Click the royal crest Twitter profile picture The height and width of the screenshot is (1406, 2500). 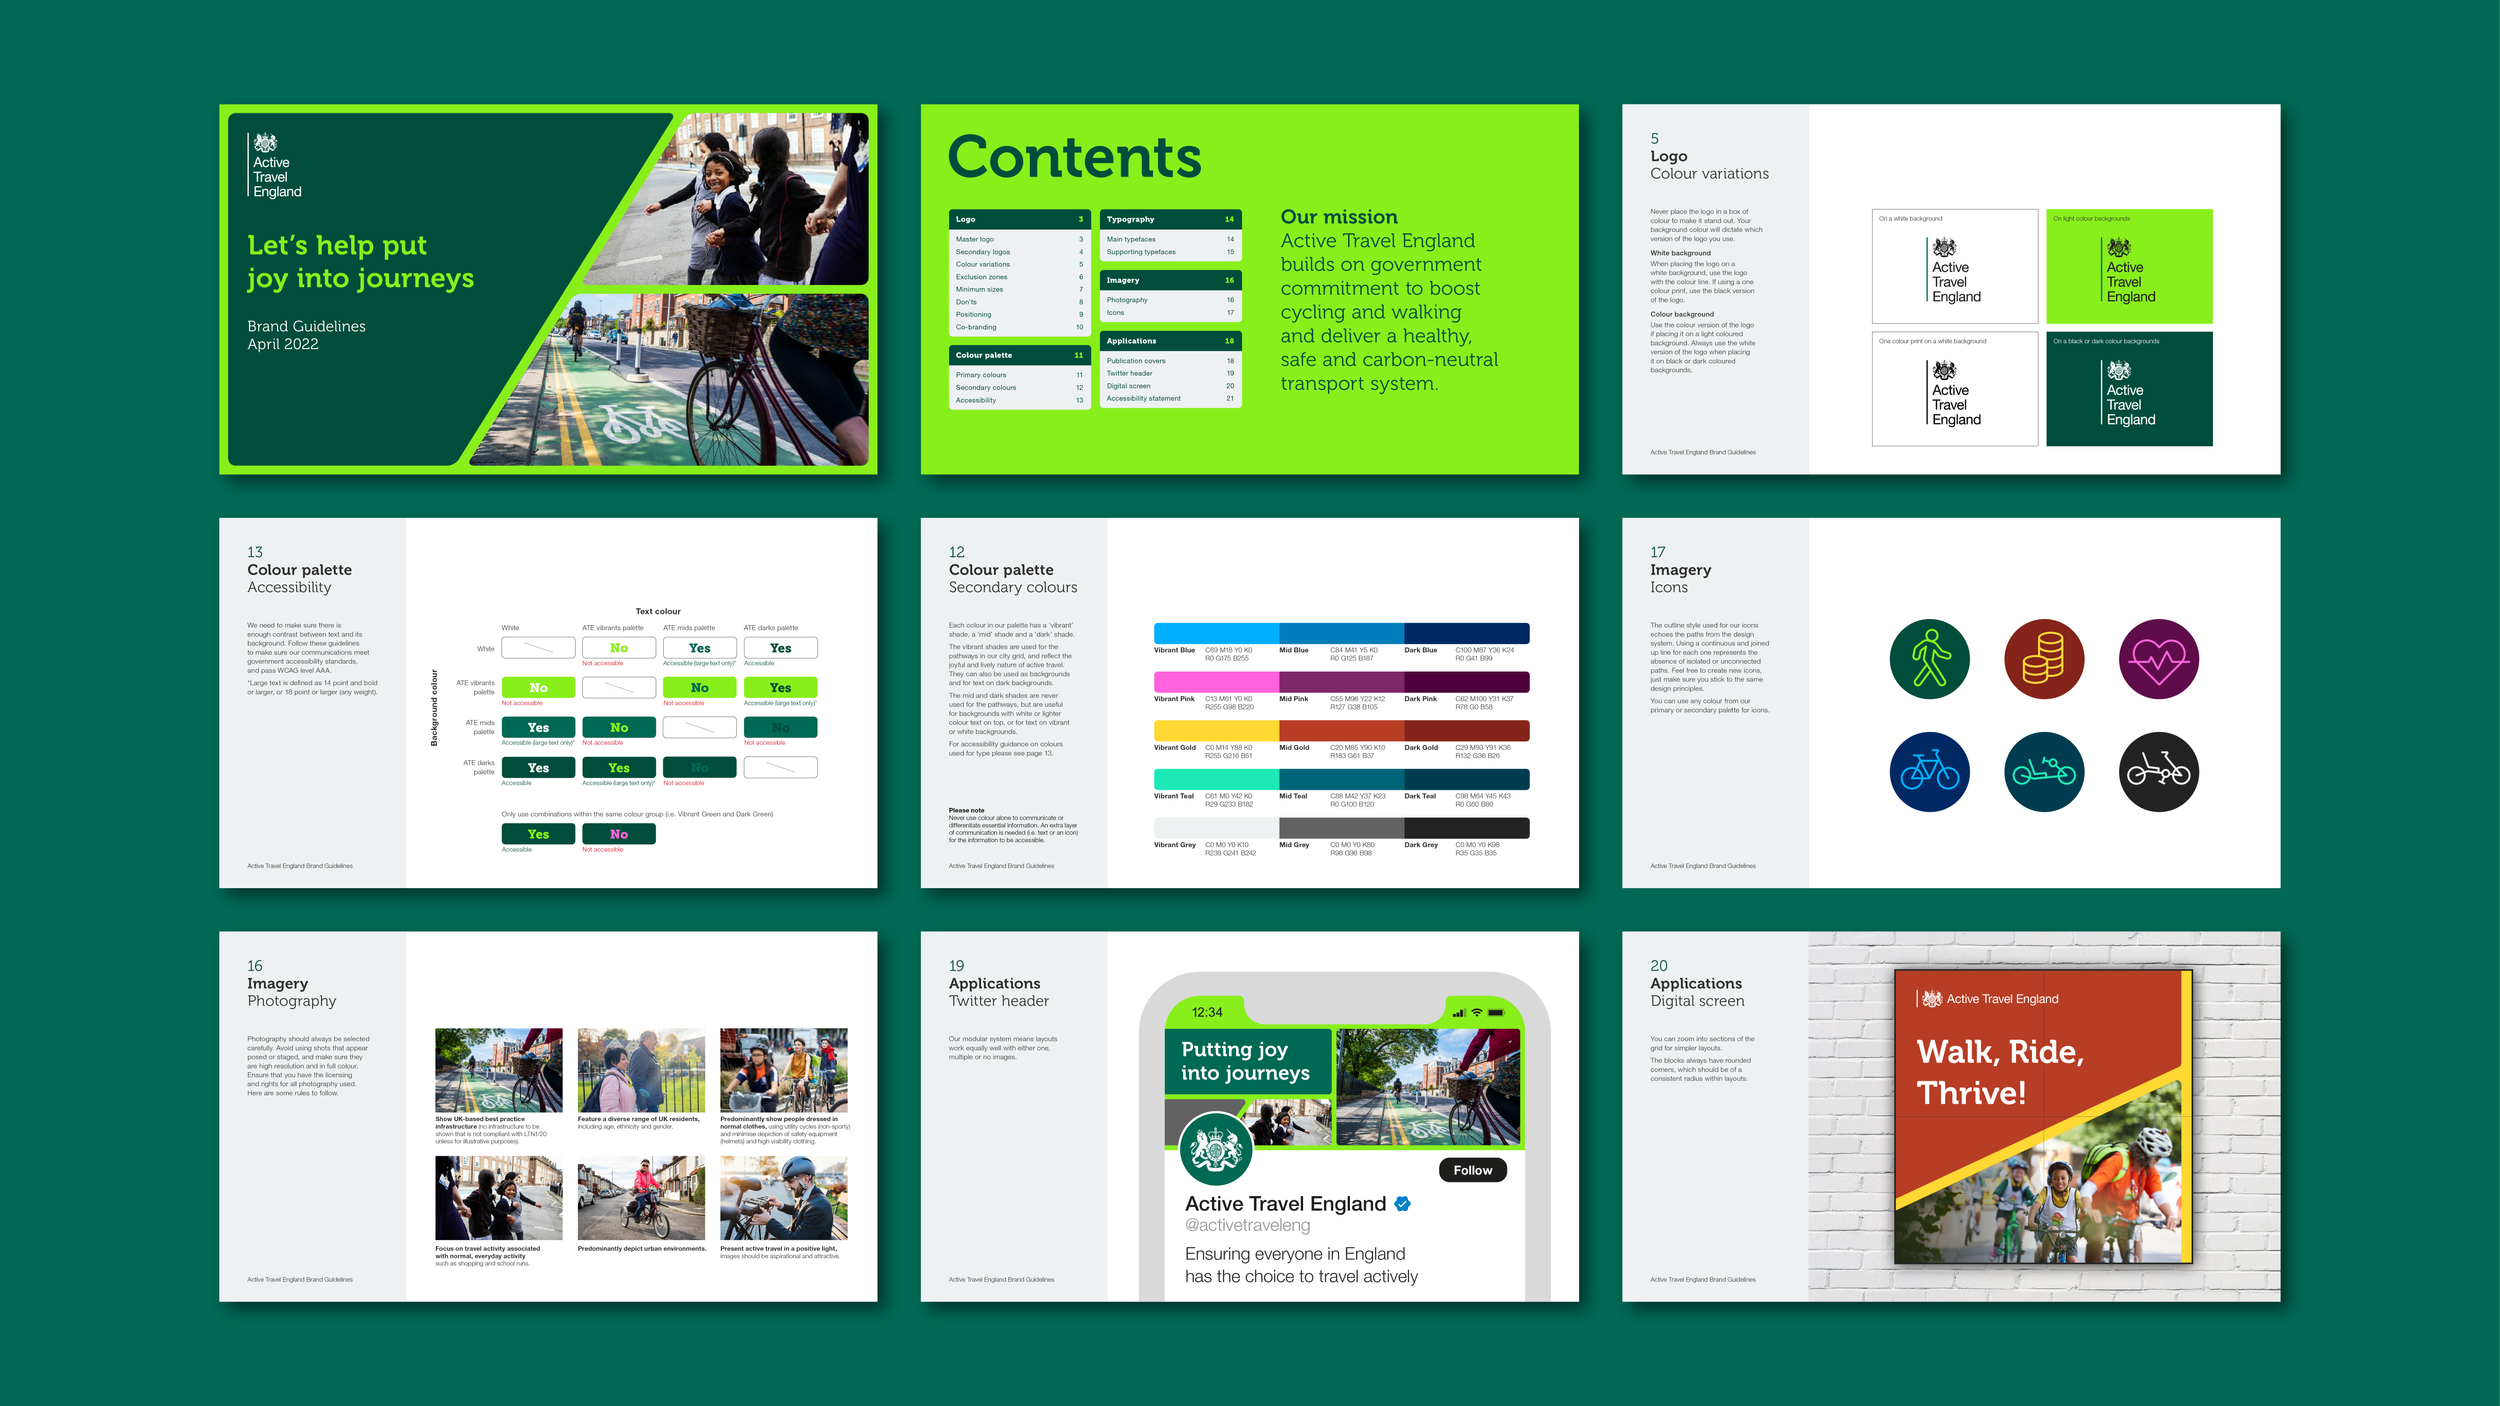1216,1150
